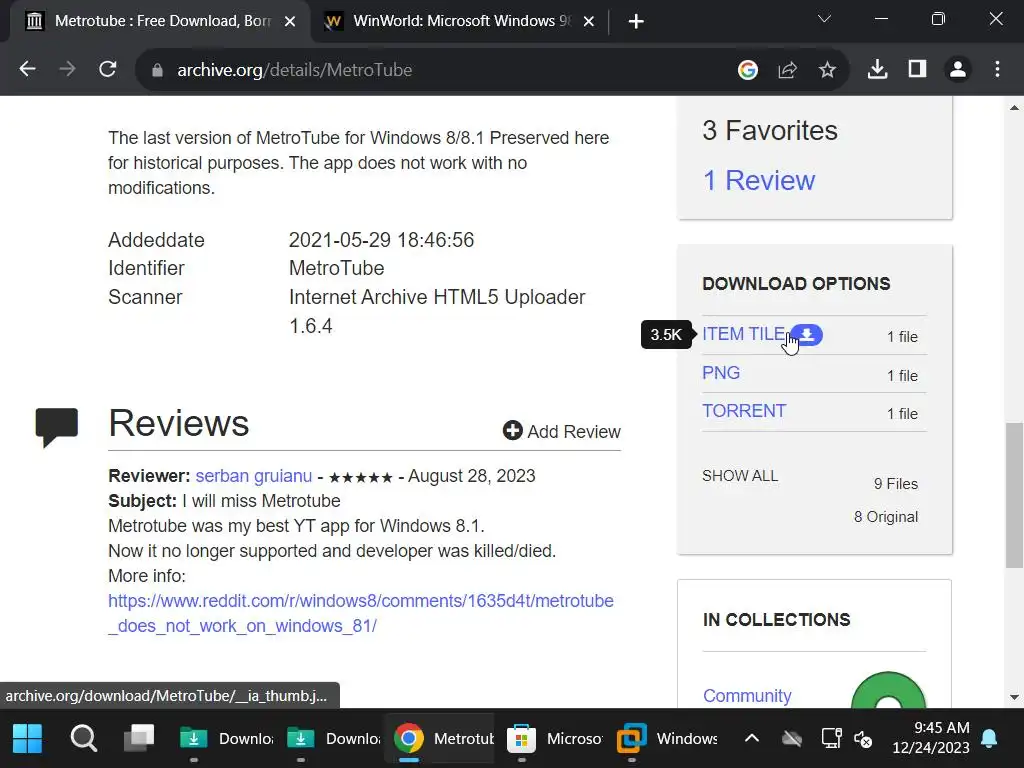Open the Windows Start menu

coord(27,739)
